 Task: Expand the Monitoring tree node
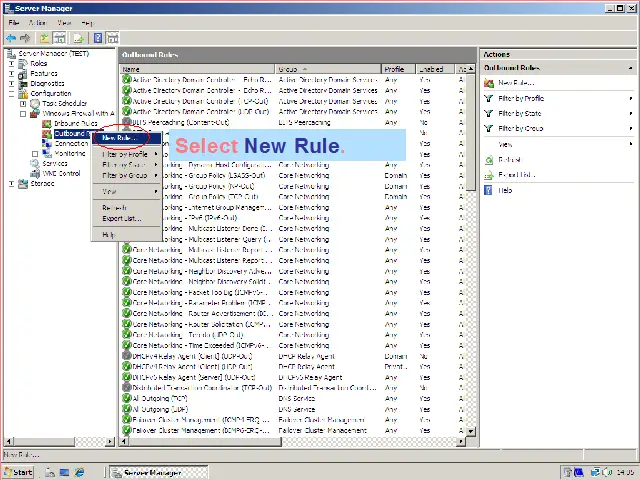click(35, 154)
